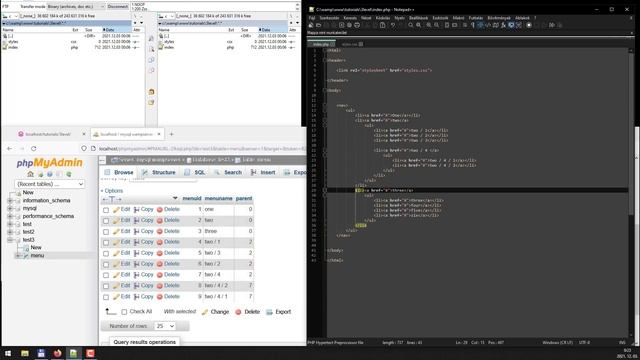The height and width of the screenshot is (360, 640).
Task: Switch to the Insert tab
Action: click(263, 173)
